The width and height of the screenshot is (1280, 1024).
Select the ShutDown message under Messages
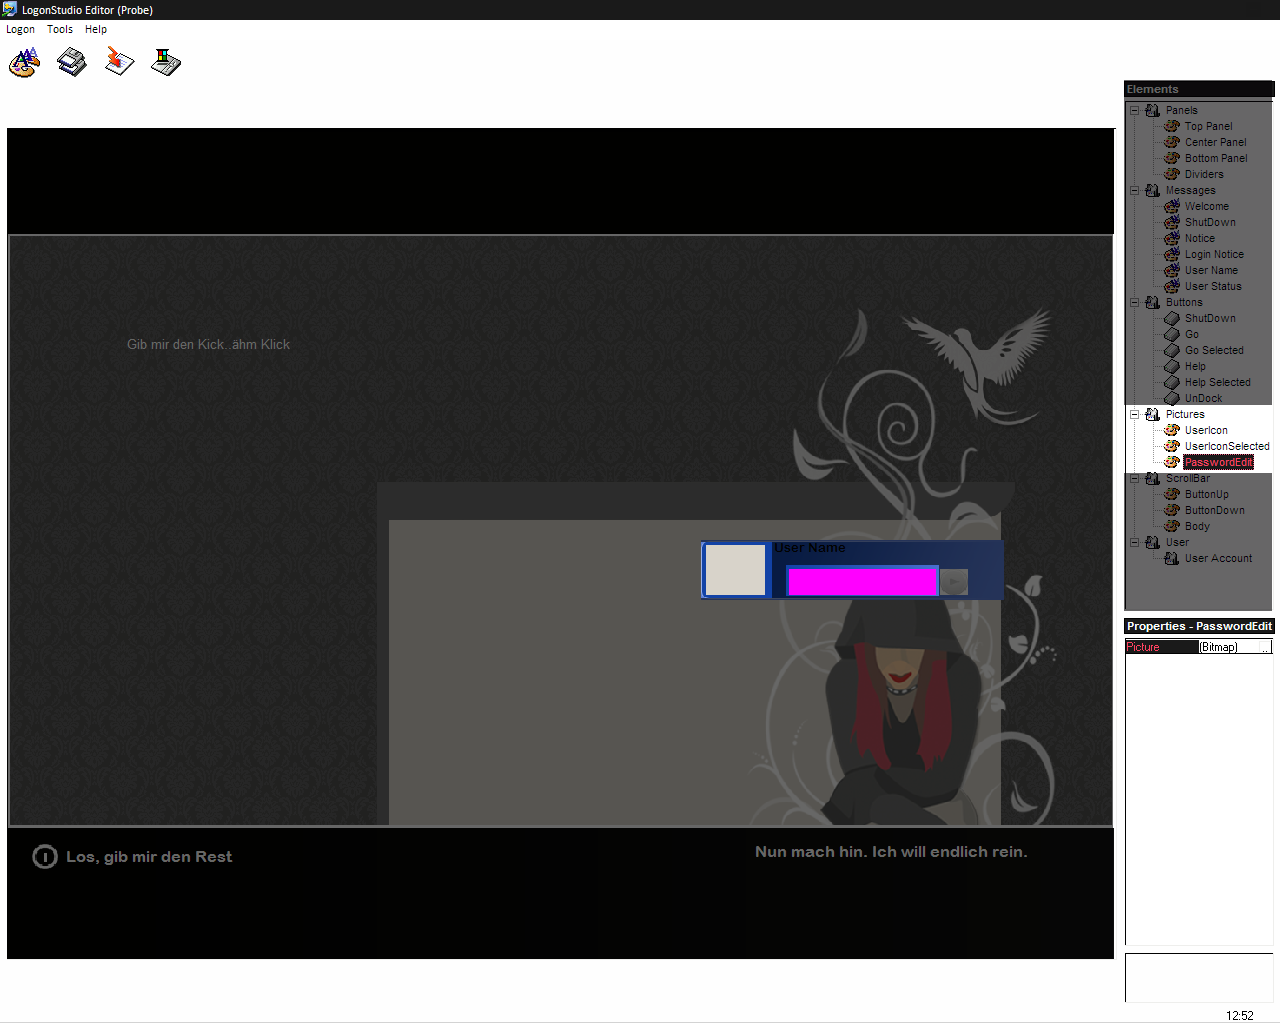pyautogui.click(x=1210, y=222)
